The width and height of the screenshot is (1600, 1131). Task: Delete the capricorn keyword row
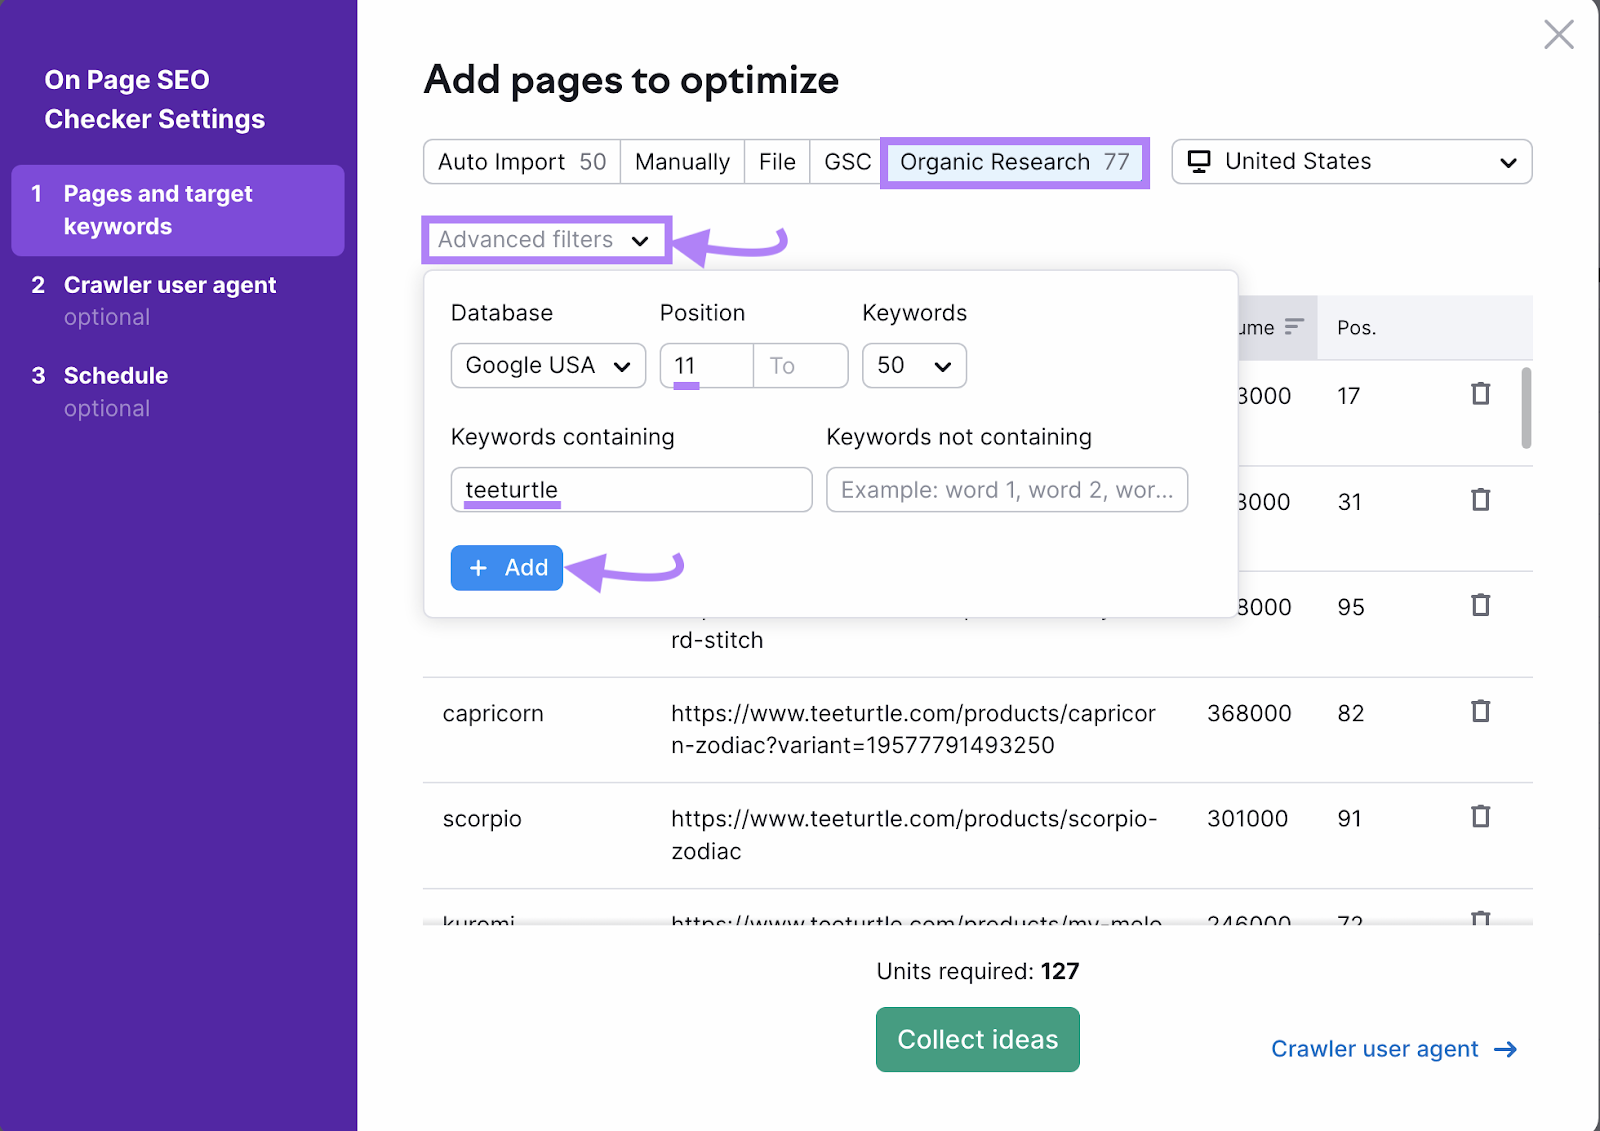point(1480,711)
